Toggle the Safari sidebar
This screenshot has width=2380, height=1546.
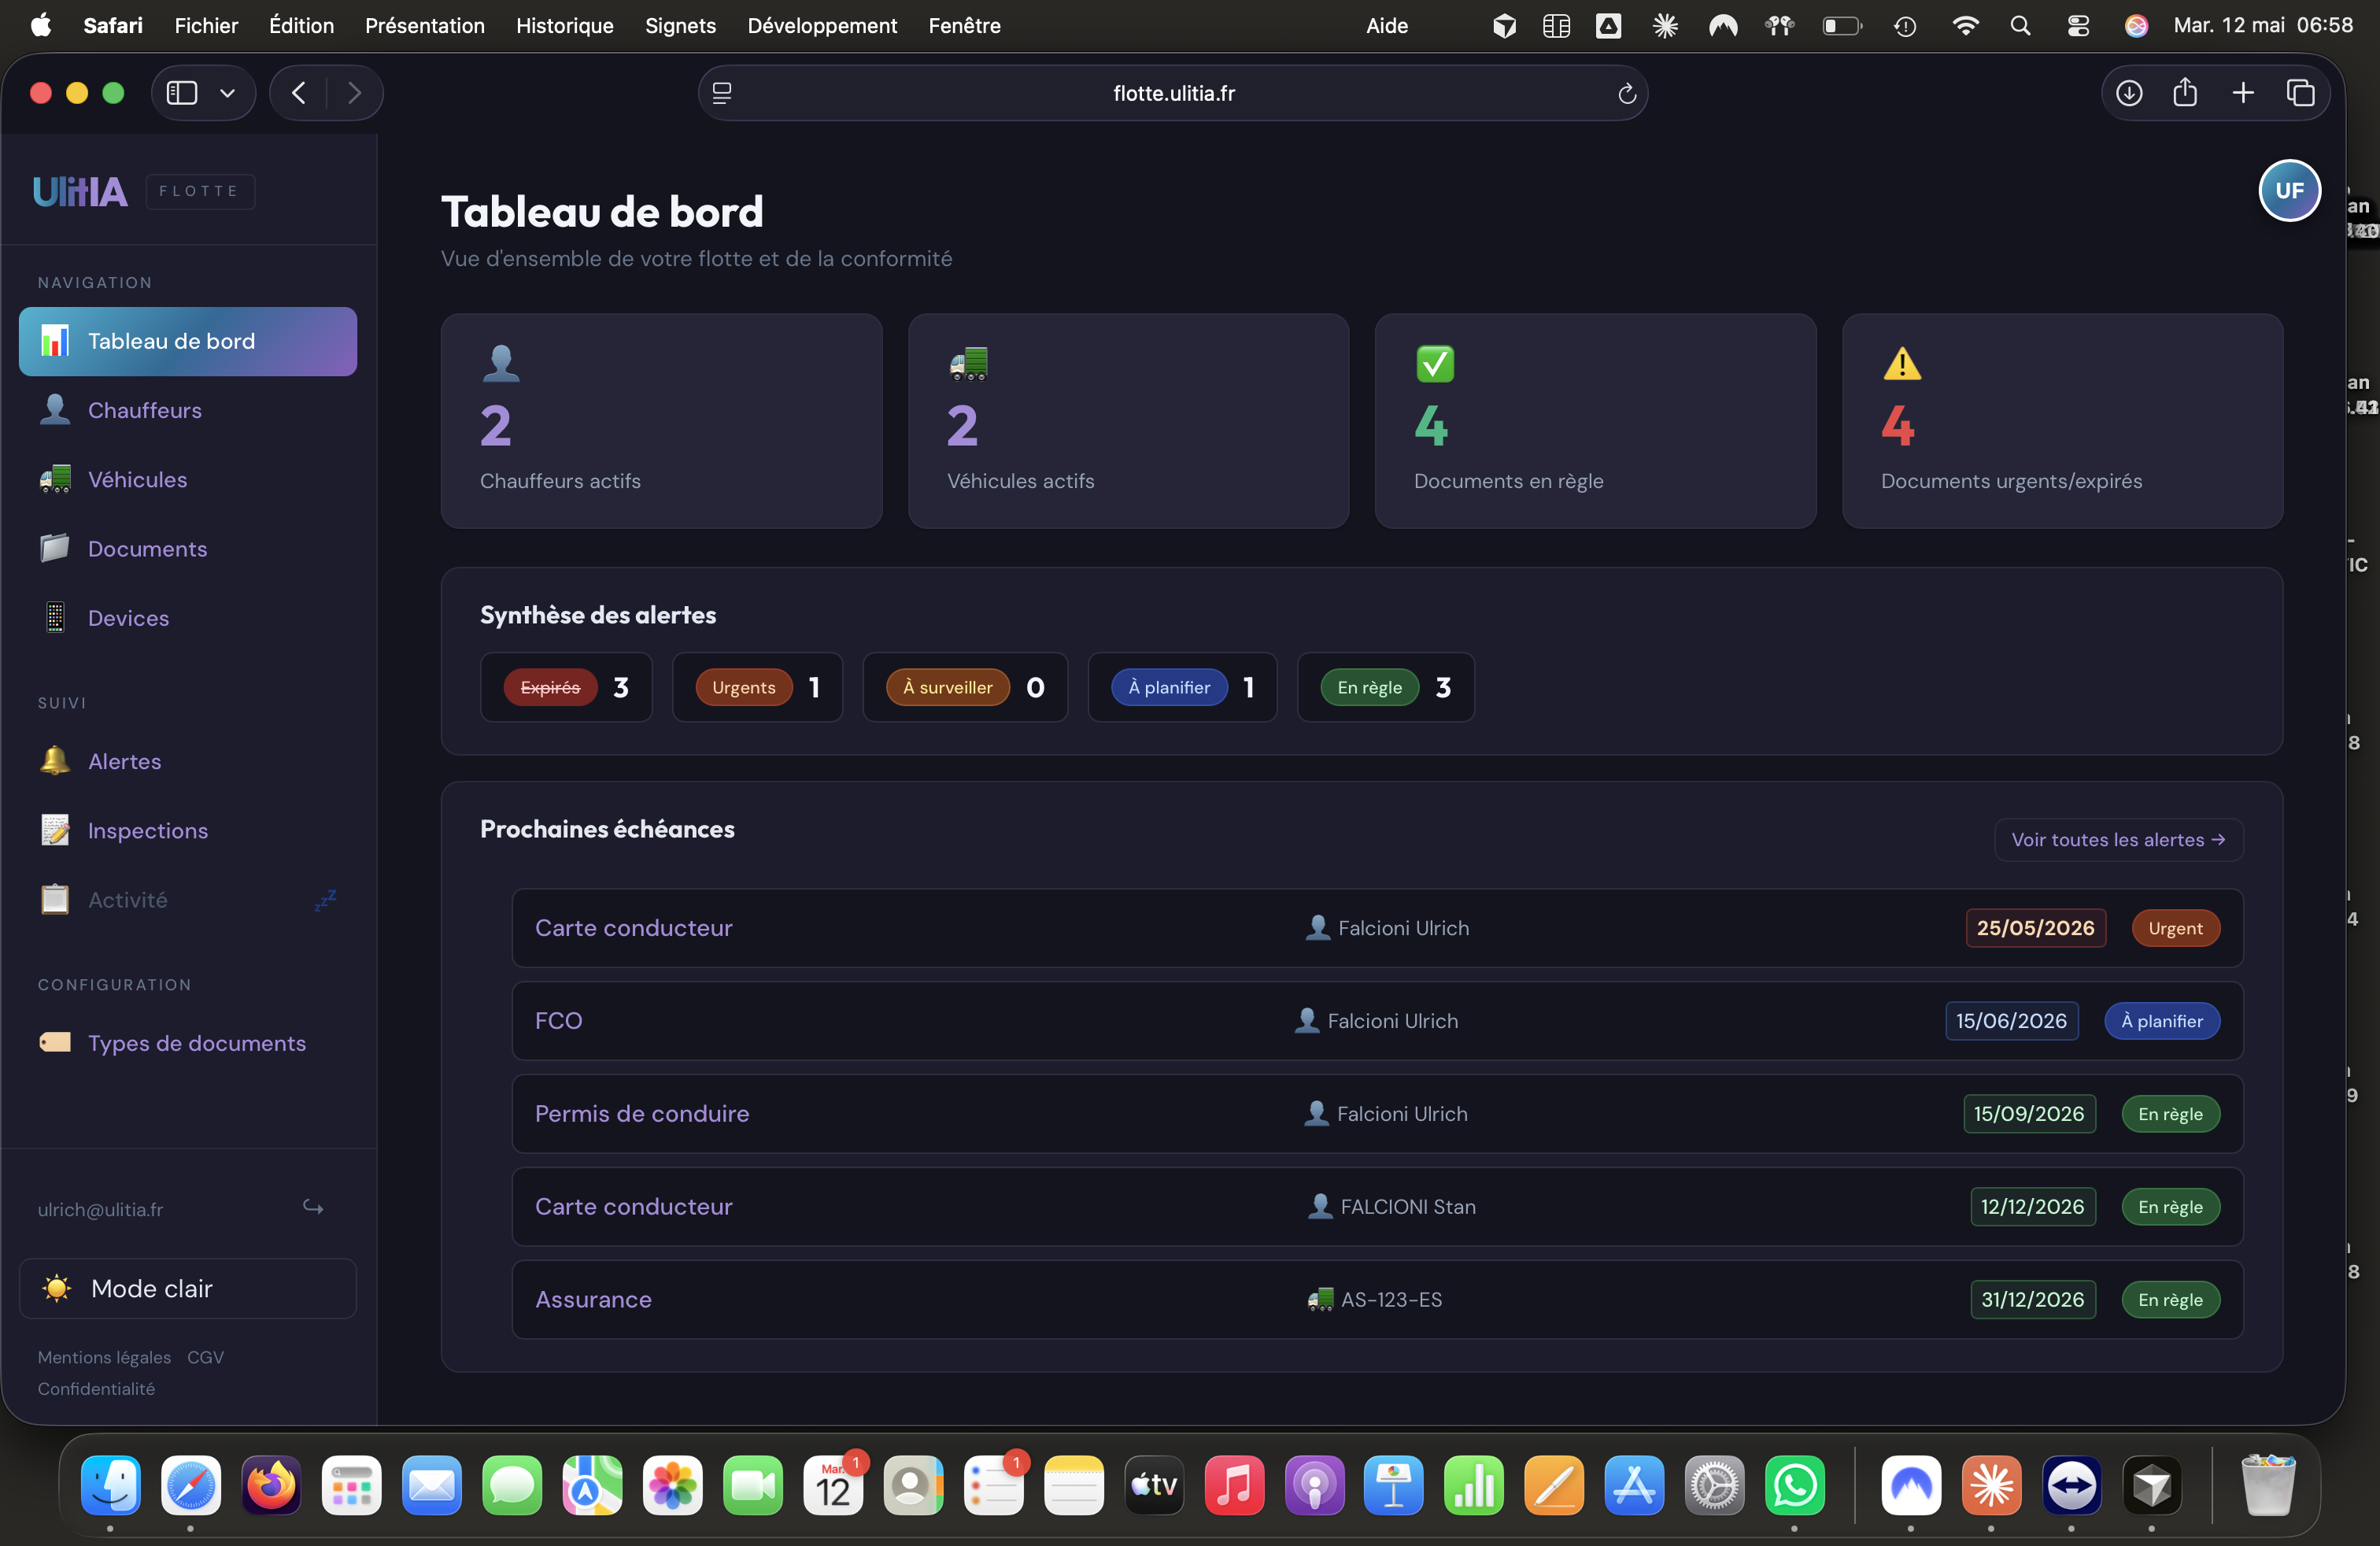(x=181, y=93)
